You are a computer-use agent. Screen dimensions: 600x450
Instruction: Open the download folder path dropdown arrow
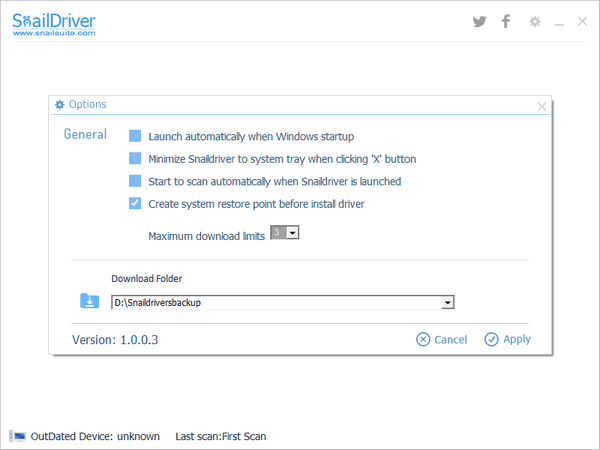point(447,303)
